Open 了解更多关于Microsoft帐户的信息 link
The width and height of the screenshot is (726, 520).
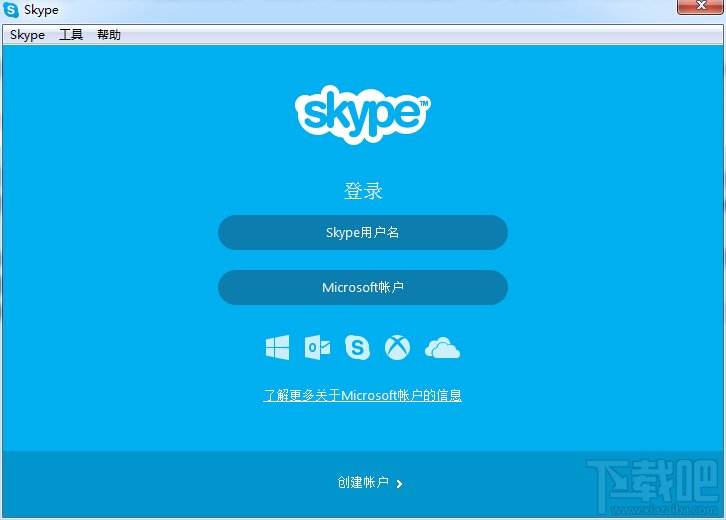pos(363,395)
